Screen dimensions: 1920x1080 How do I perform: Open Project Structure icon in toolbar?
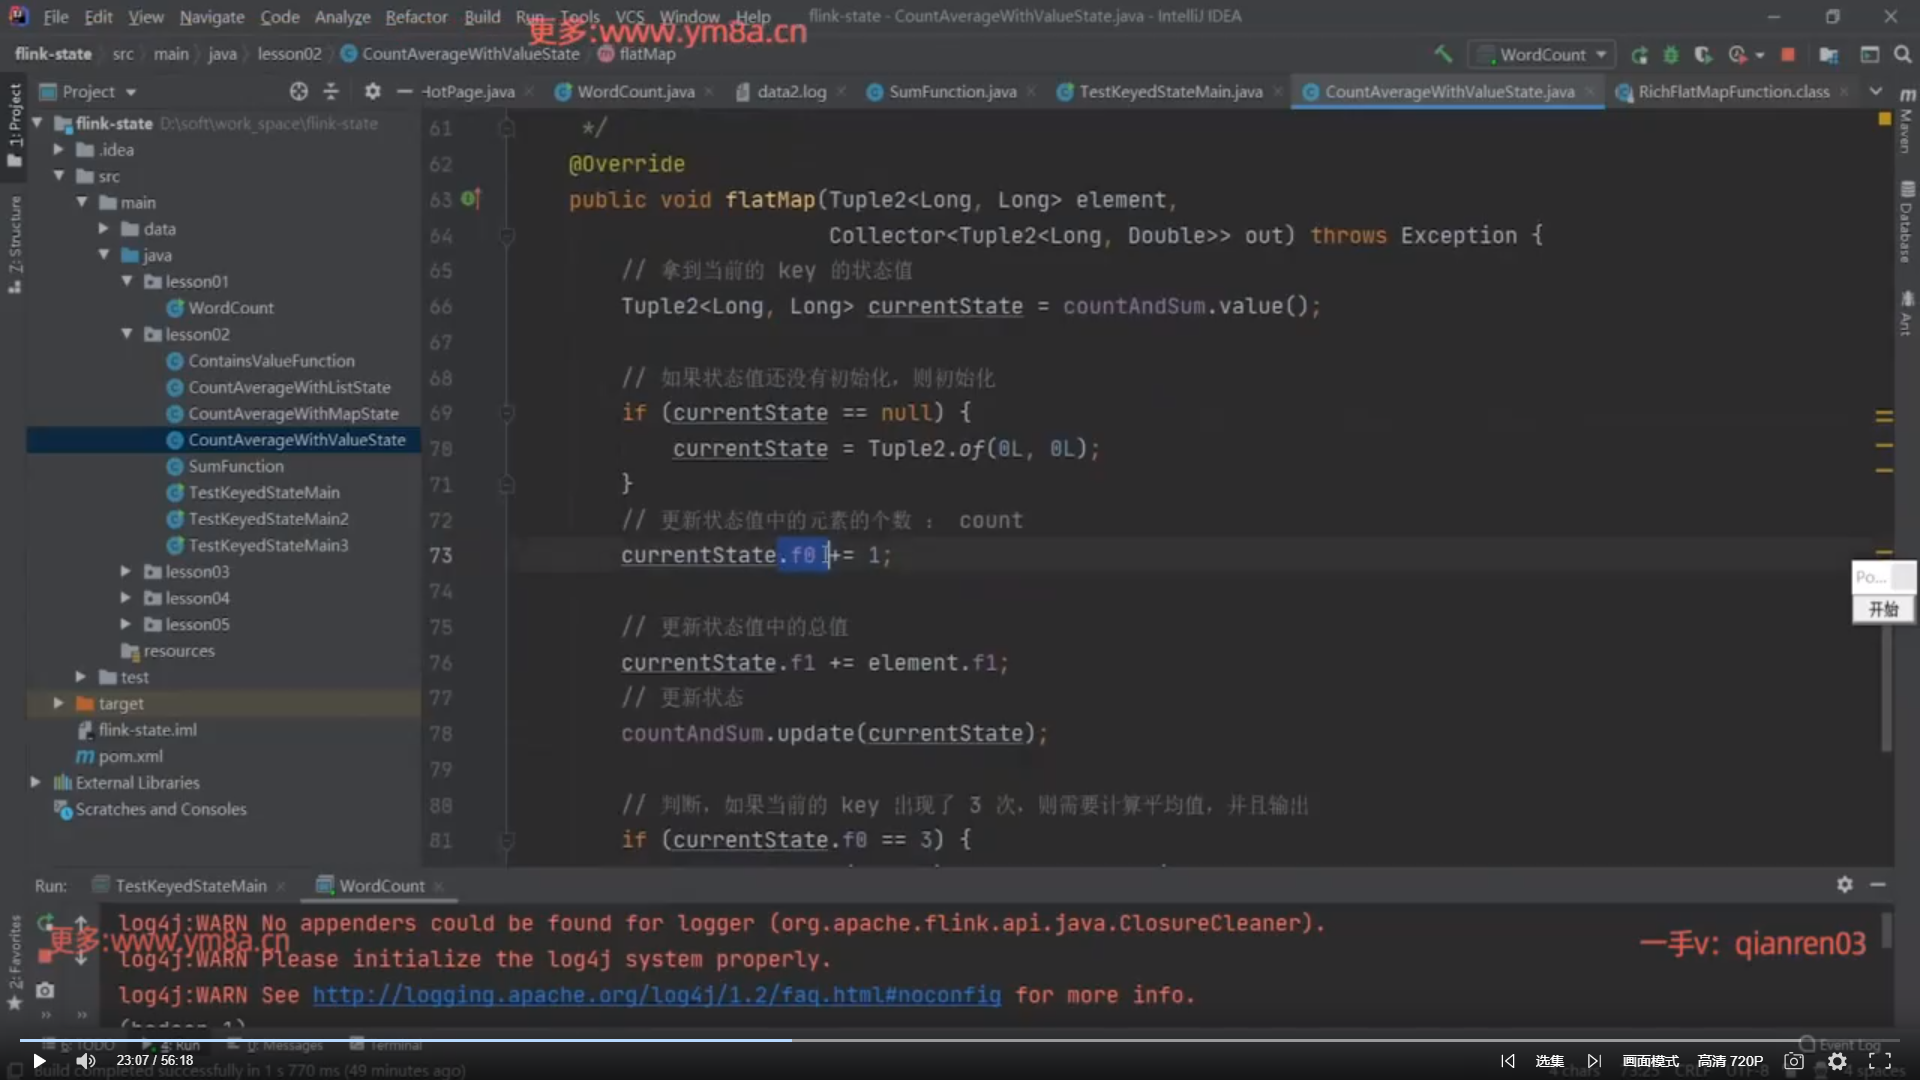tap(1829, 54)
